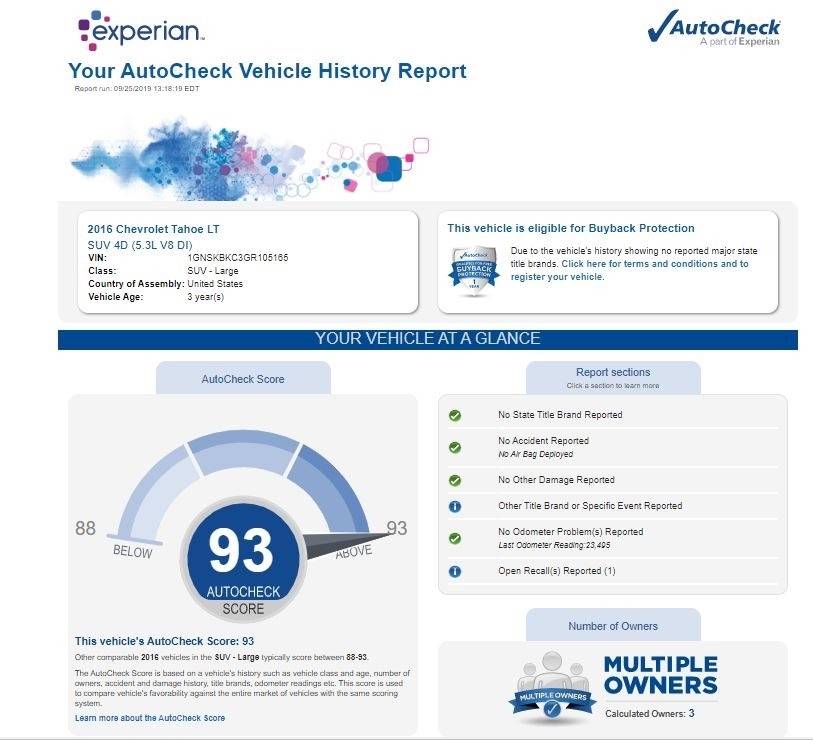Screen dimensions: 813x740
Task: Click the Experian logo
Action: (141, 30)
